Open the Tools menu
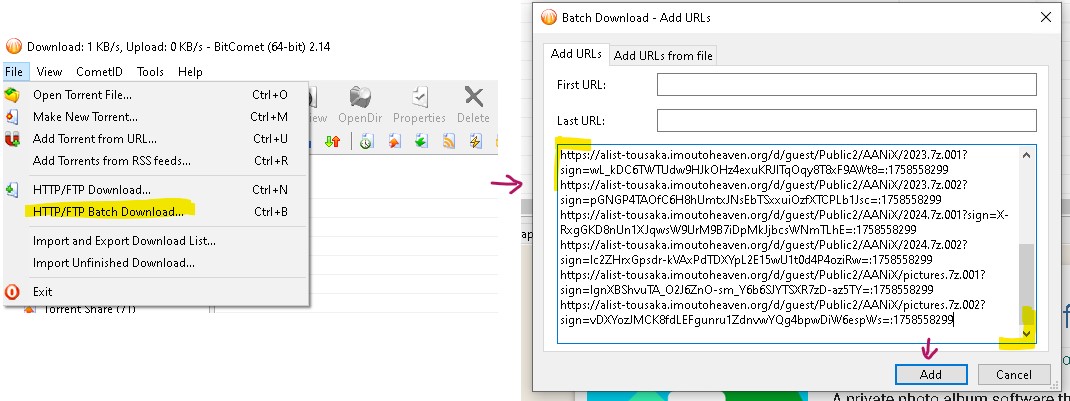 click(x=150, y=72)
